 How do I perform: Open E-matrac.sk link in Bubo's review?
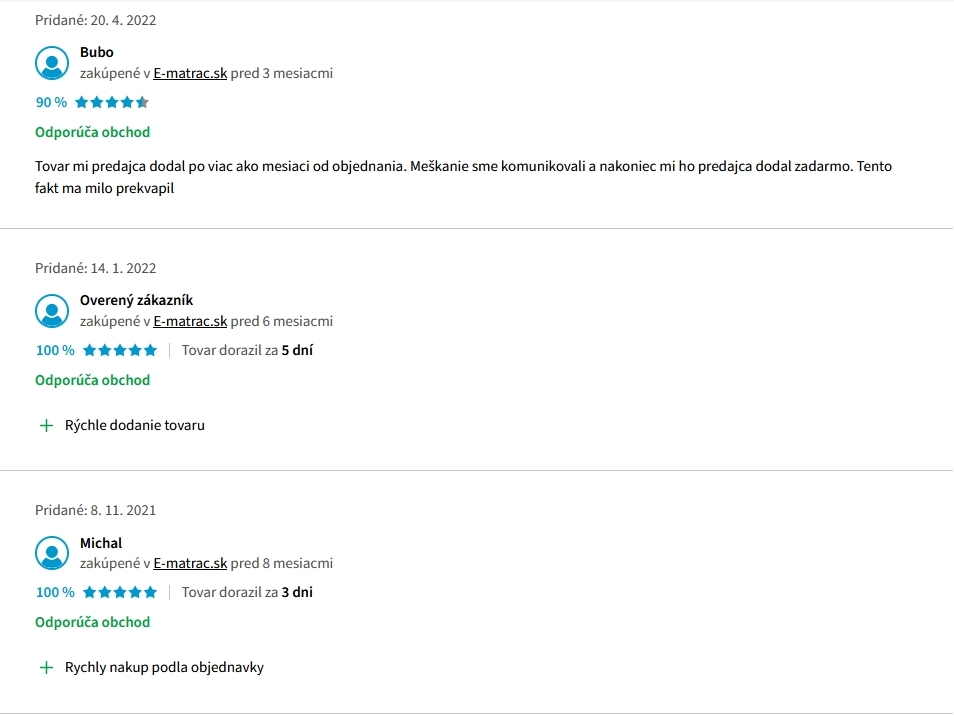click(x=190, y=73)
